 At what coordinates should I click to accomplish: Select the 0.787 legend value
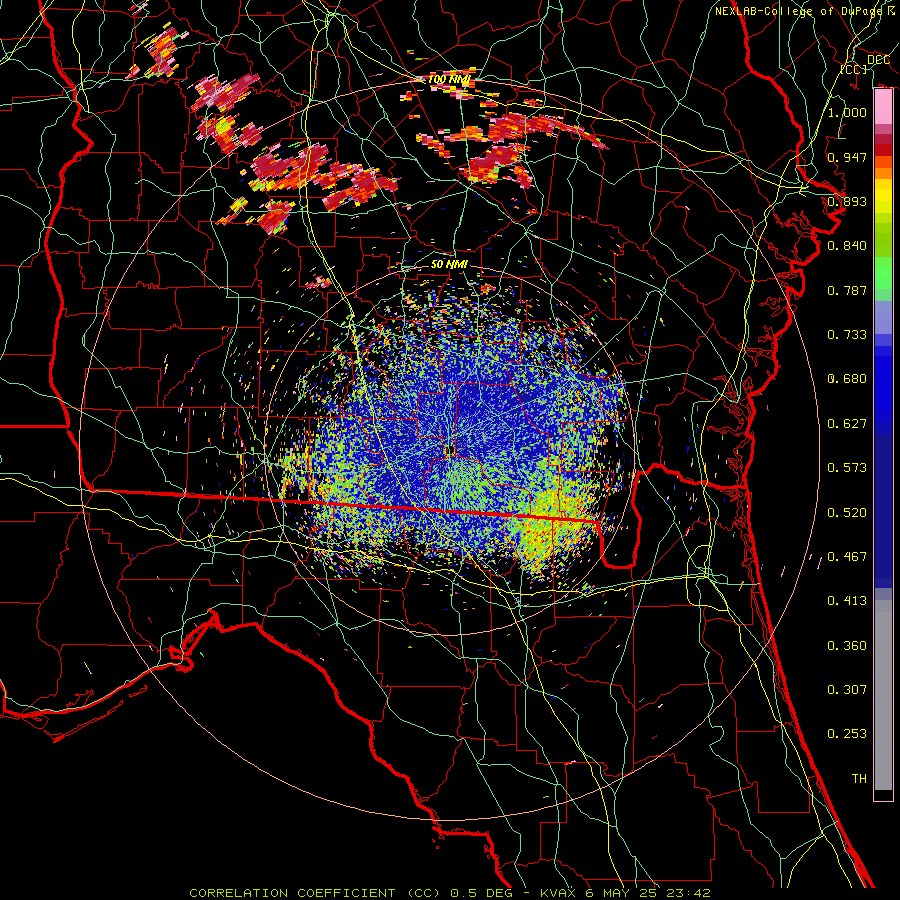(x=847, y=290)
